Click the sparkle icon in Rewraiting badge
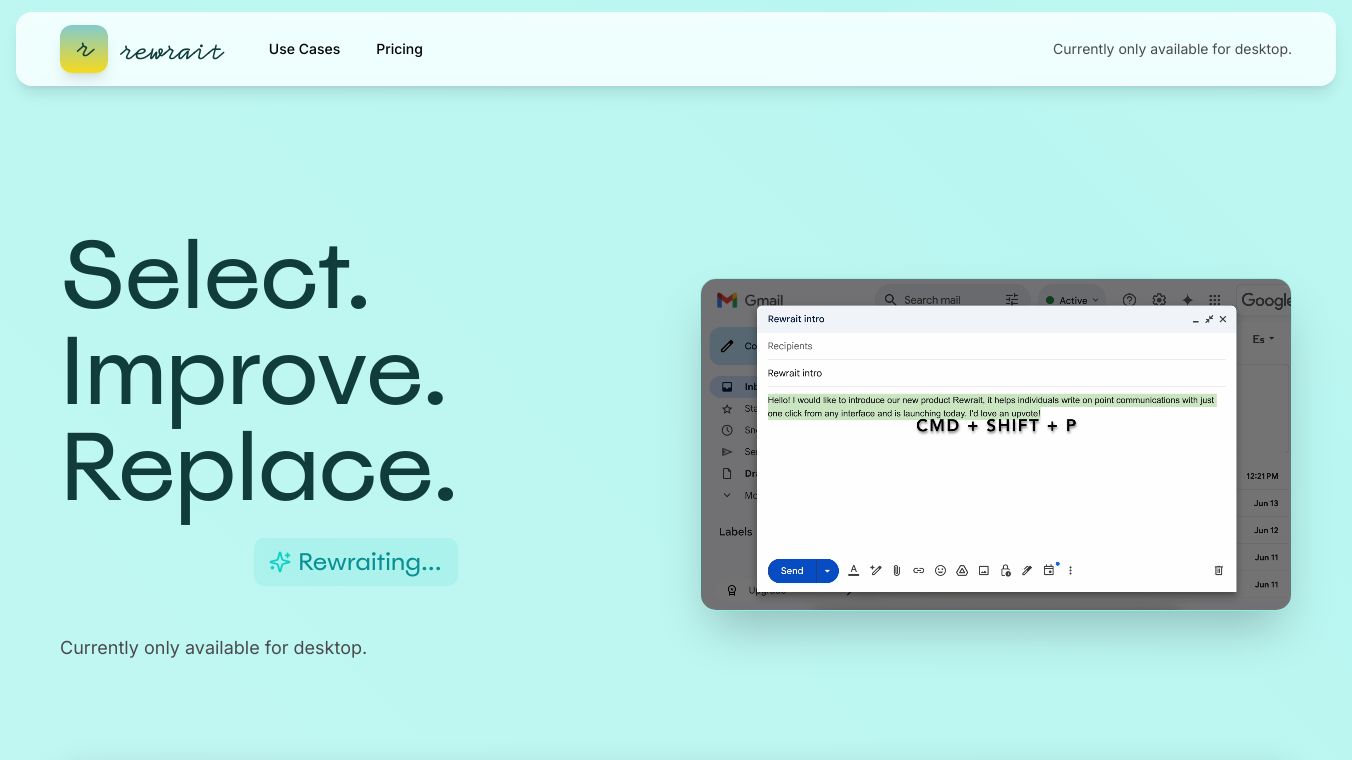Image resolution: width=1352 pixels, height=760 pixels. coord(280,562)
